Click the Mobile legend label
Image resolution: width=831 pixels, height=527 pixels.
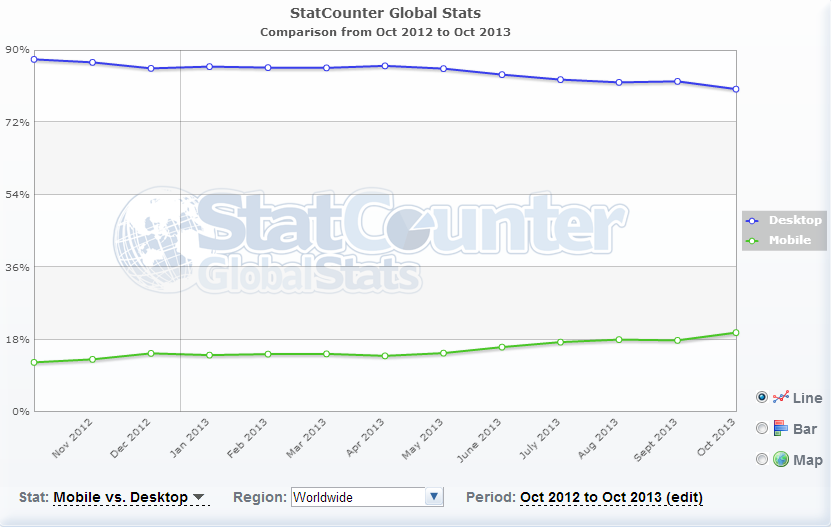coord(790,240)
